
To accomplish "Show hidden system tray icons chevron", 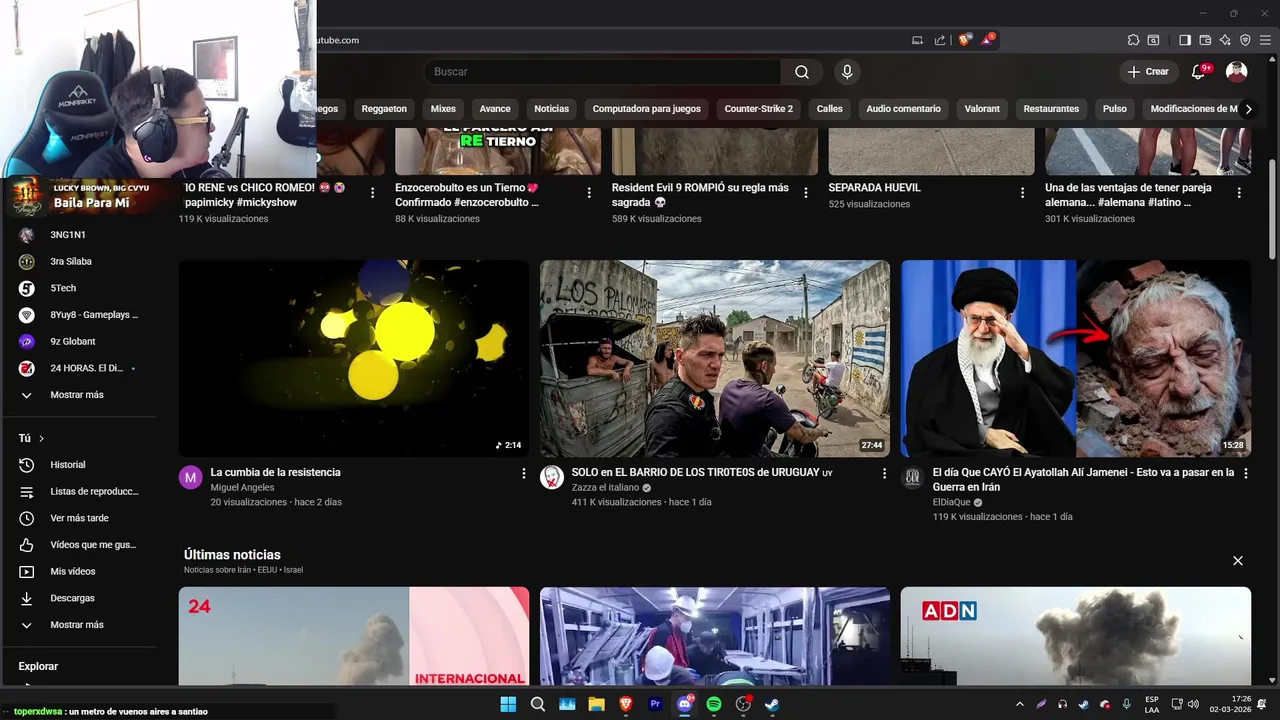I will (x=1019, y=704).
